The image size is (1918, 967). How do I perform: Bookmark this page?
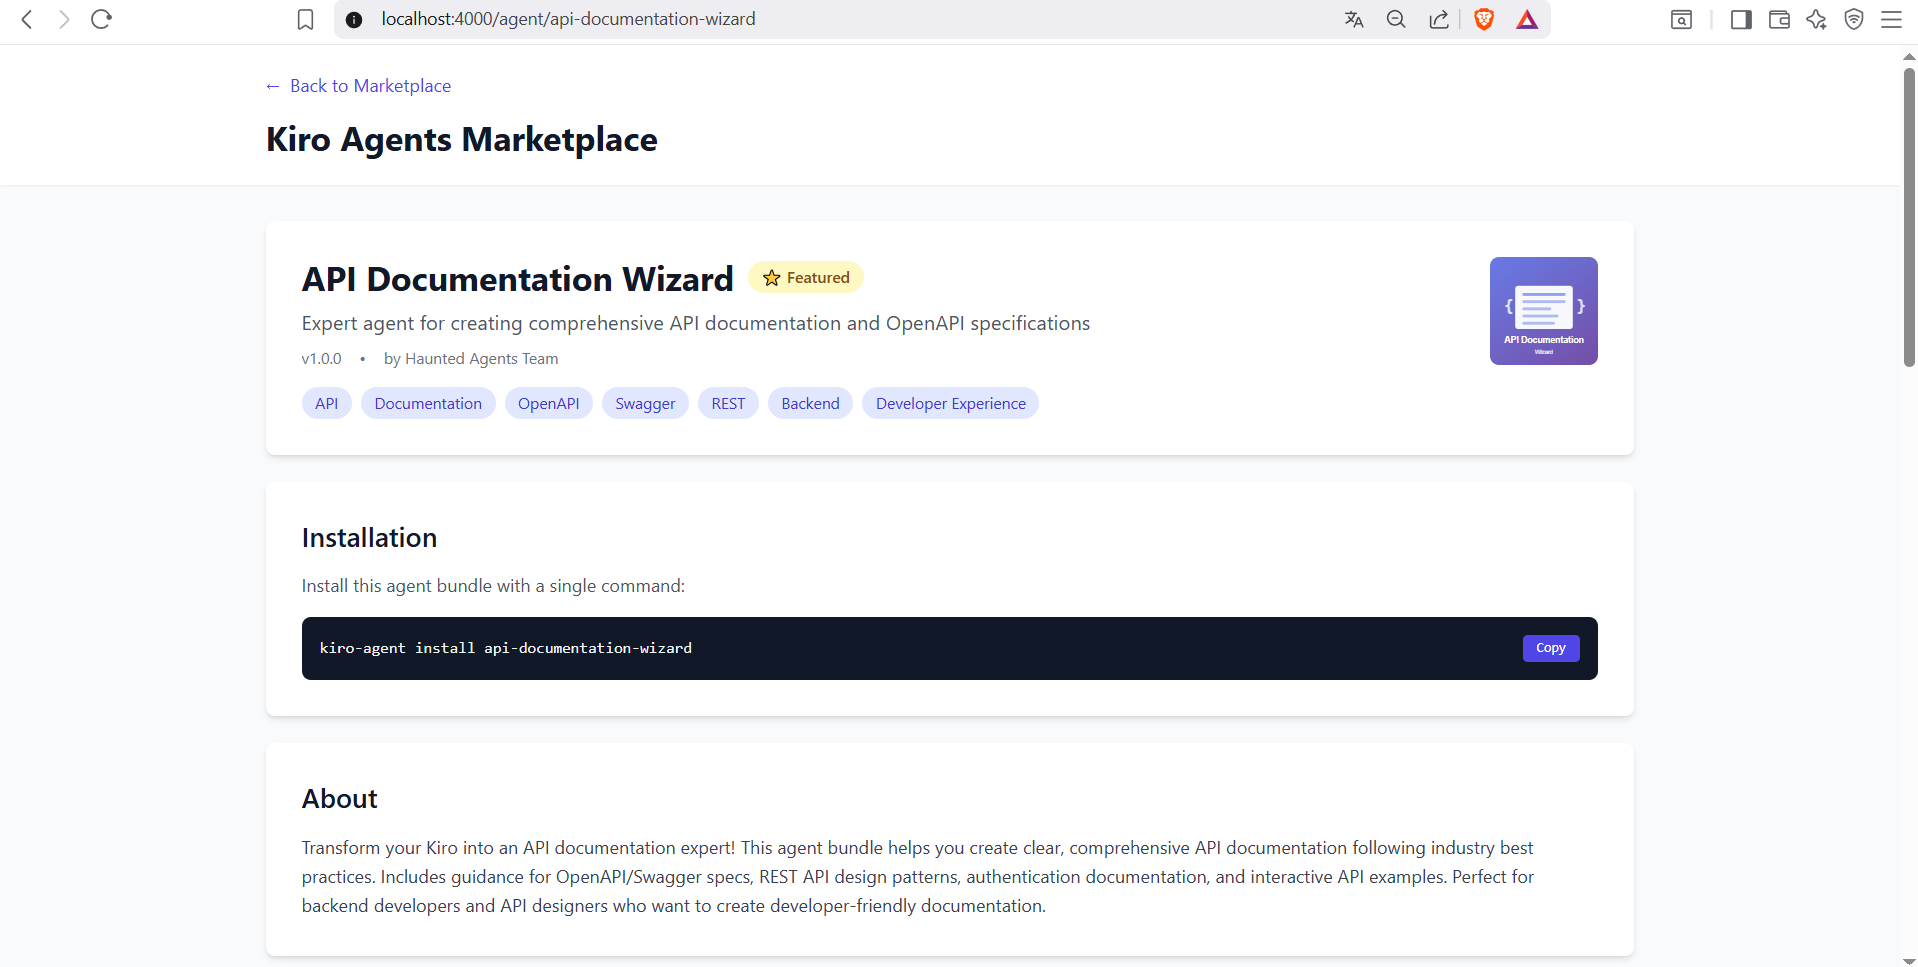(x=306, y=19)
